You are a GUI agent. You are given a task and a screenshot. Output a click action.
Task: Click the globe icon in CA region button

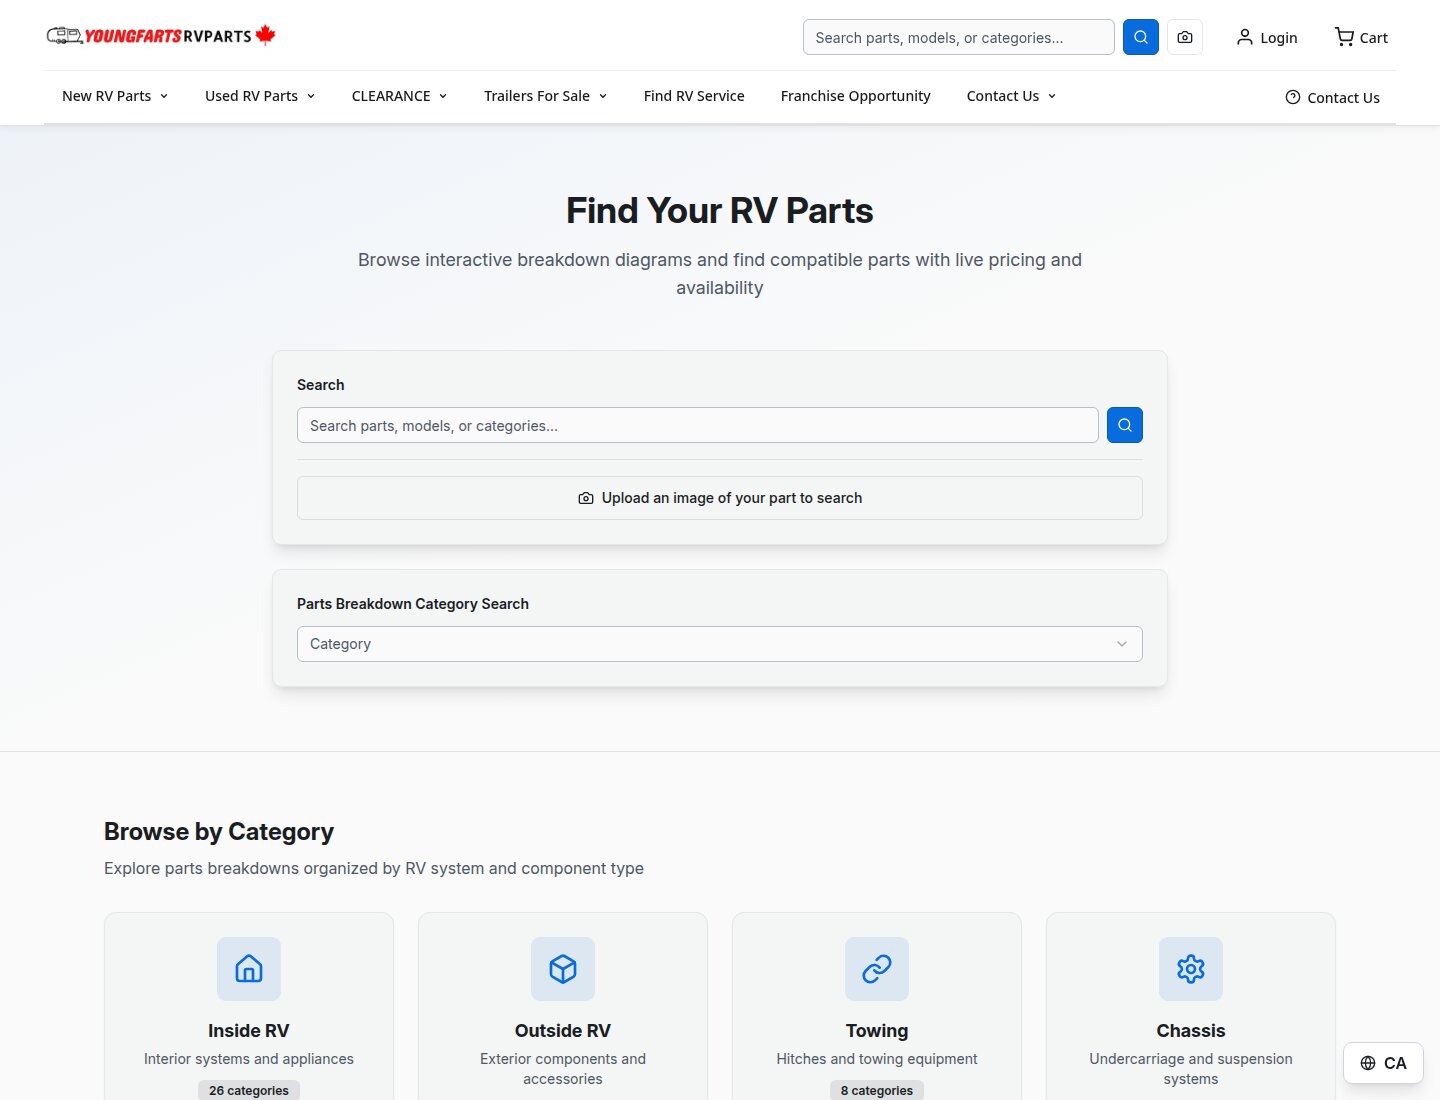pyautogui.click(x=1368, y=1063)
